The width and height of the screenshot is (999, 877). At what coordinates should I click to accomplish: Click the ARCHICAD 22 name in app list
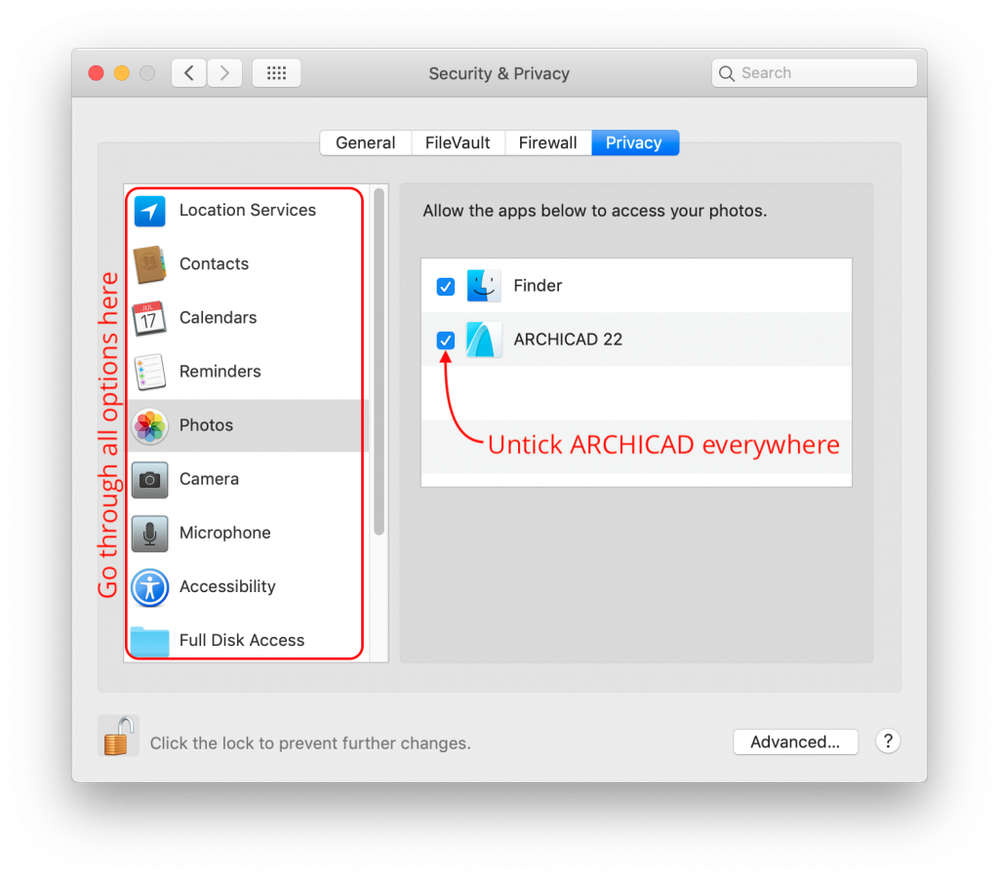coord(568,339)
